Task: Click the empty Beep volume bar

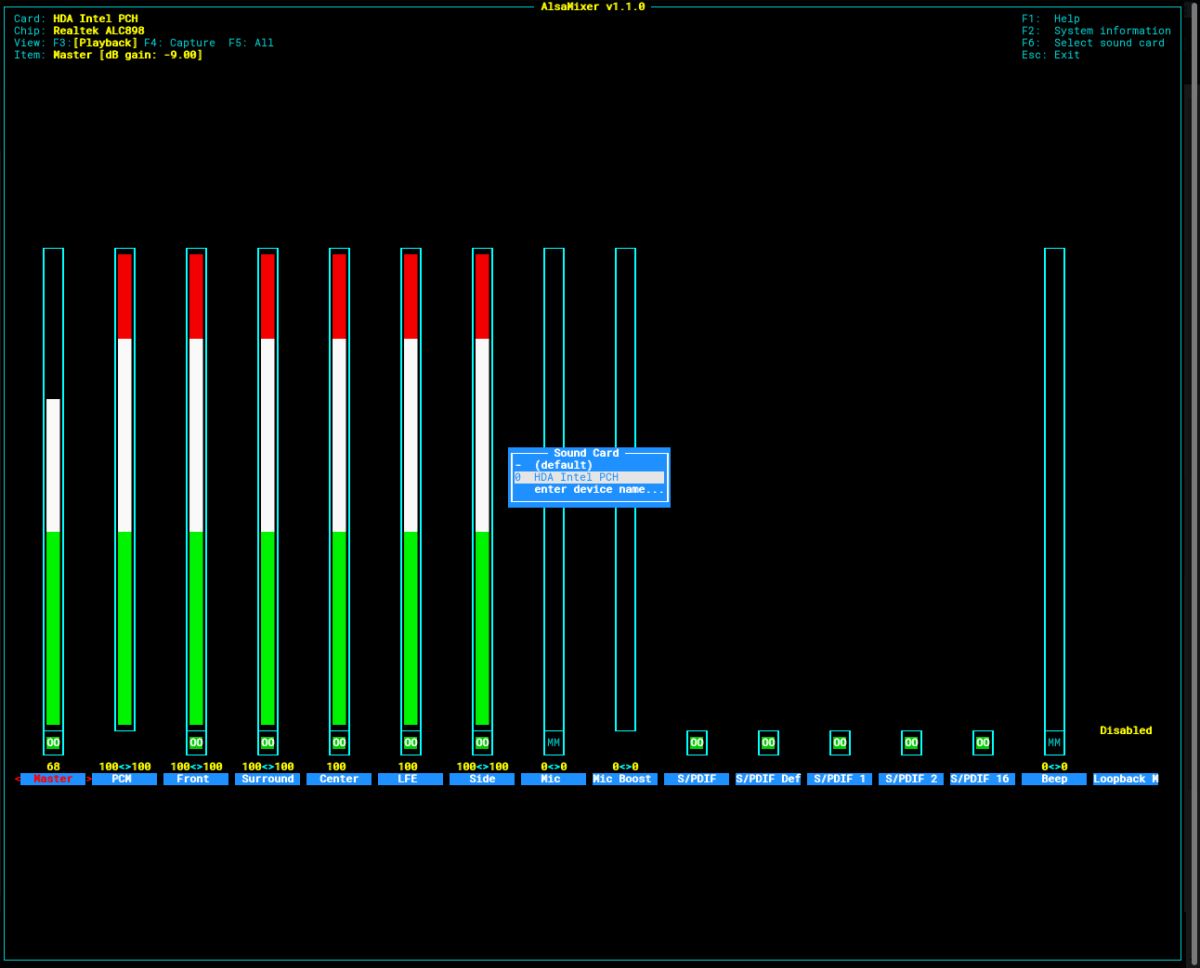Action: (x=1054, y=489)
